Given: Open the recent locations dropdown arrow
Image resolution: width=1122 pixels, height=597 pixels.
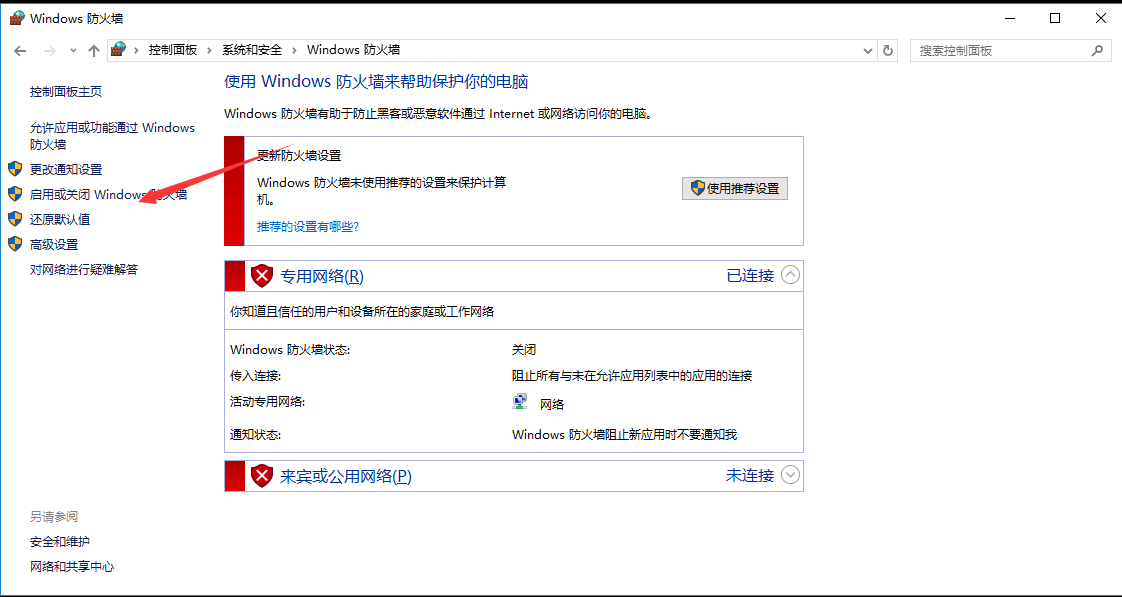Looking at the screenshot, I should click(x=73, y=51).
